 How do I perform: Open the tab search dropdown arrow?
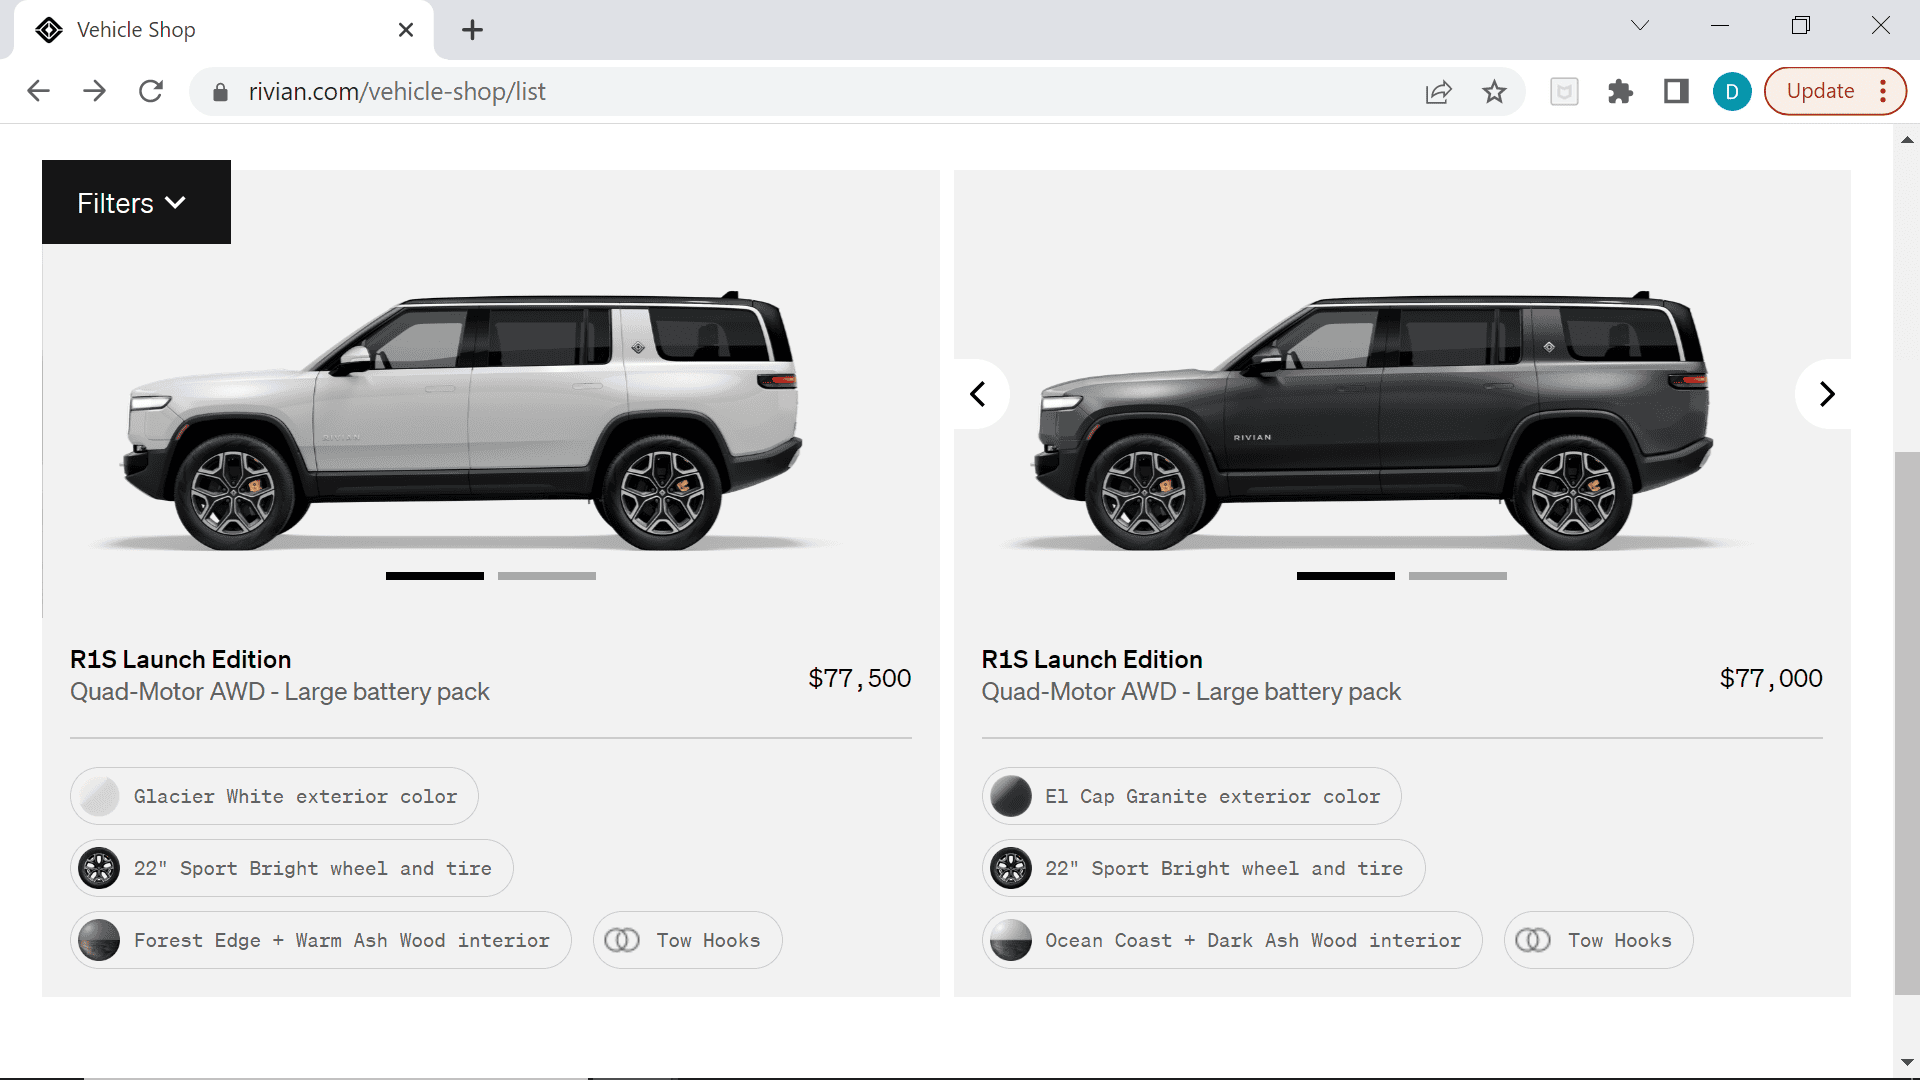[x=1640, y=26]
